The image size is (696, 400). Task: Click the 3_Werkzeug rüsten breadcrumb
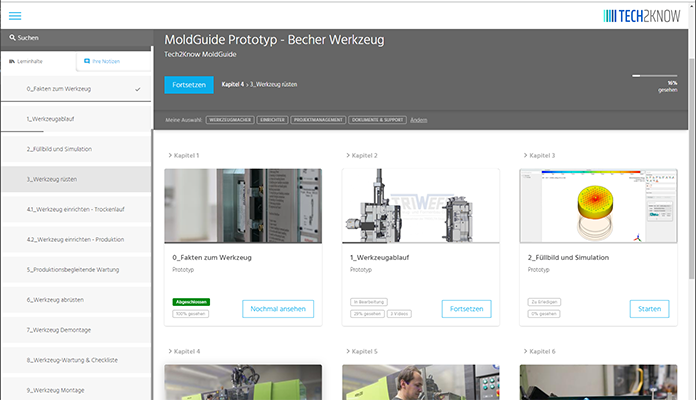(x=273, y=84)
